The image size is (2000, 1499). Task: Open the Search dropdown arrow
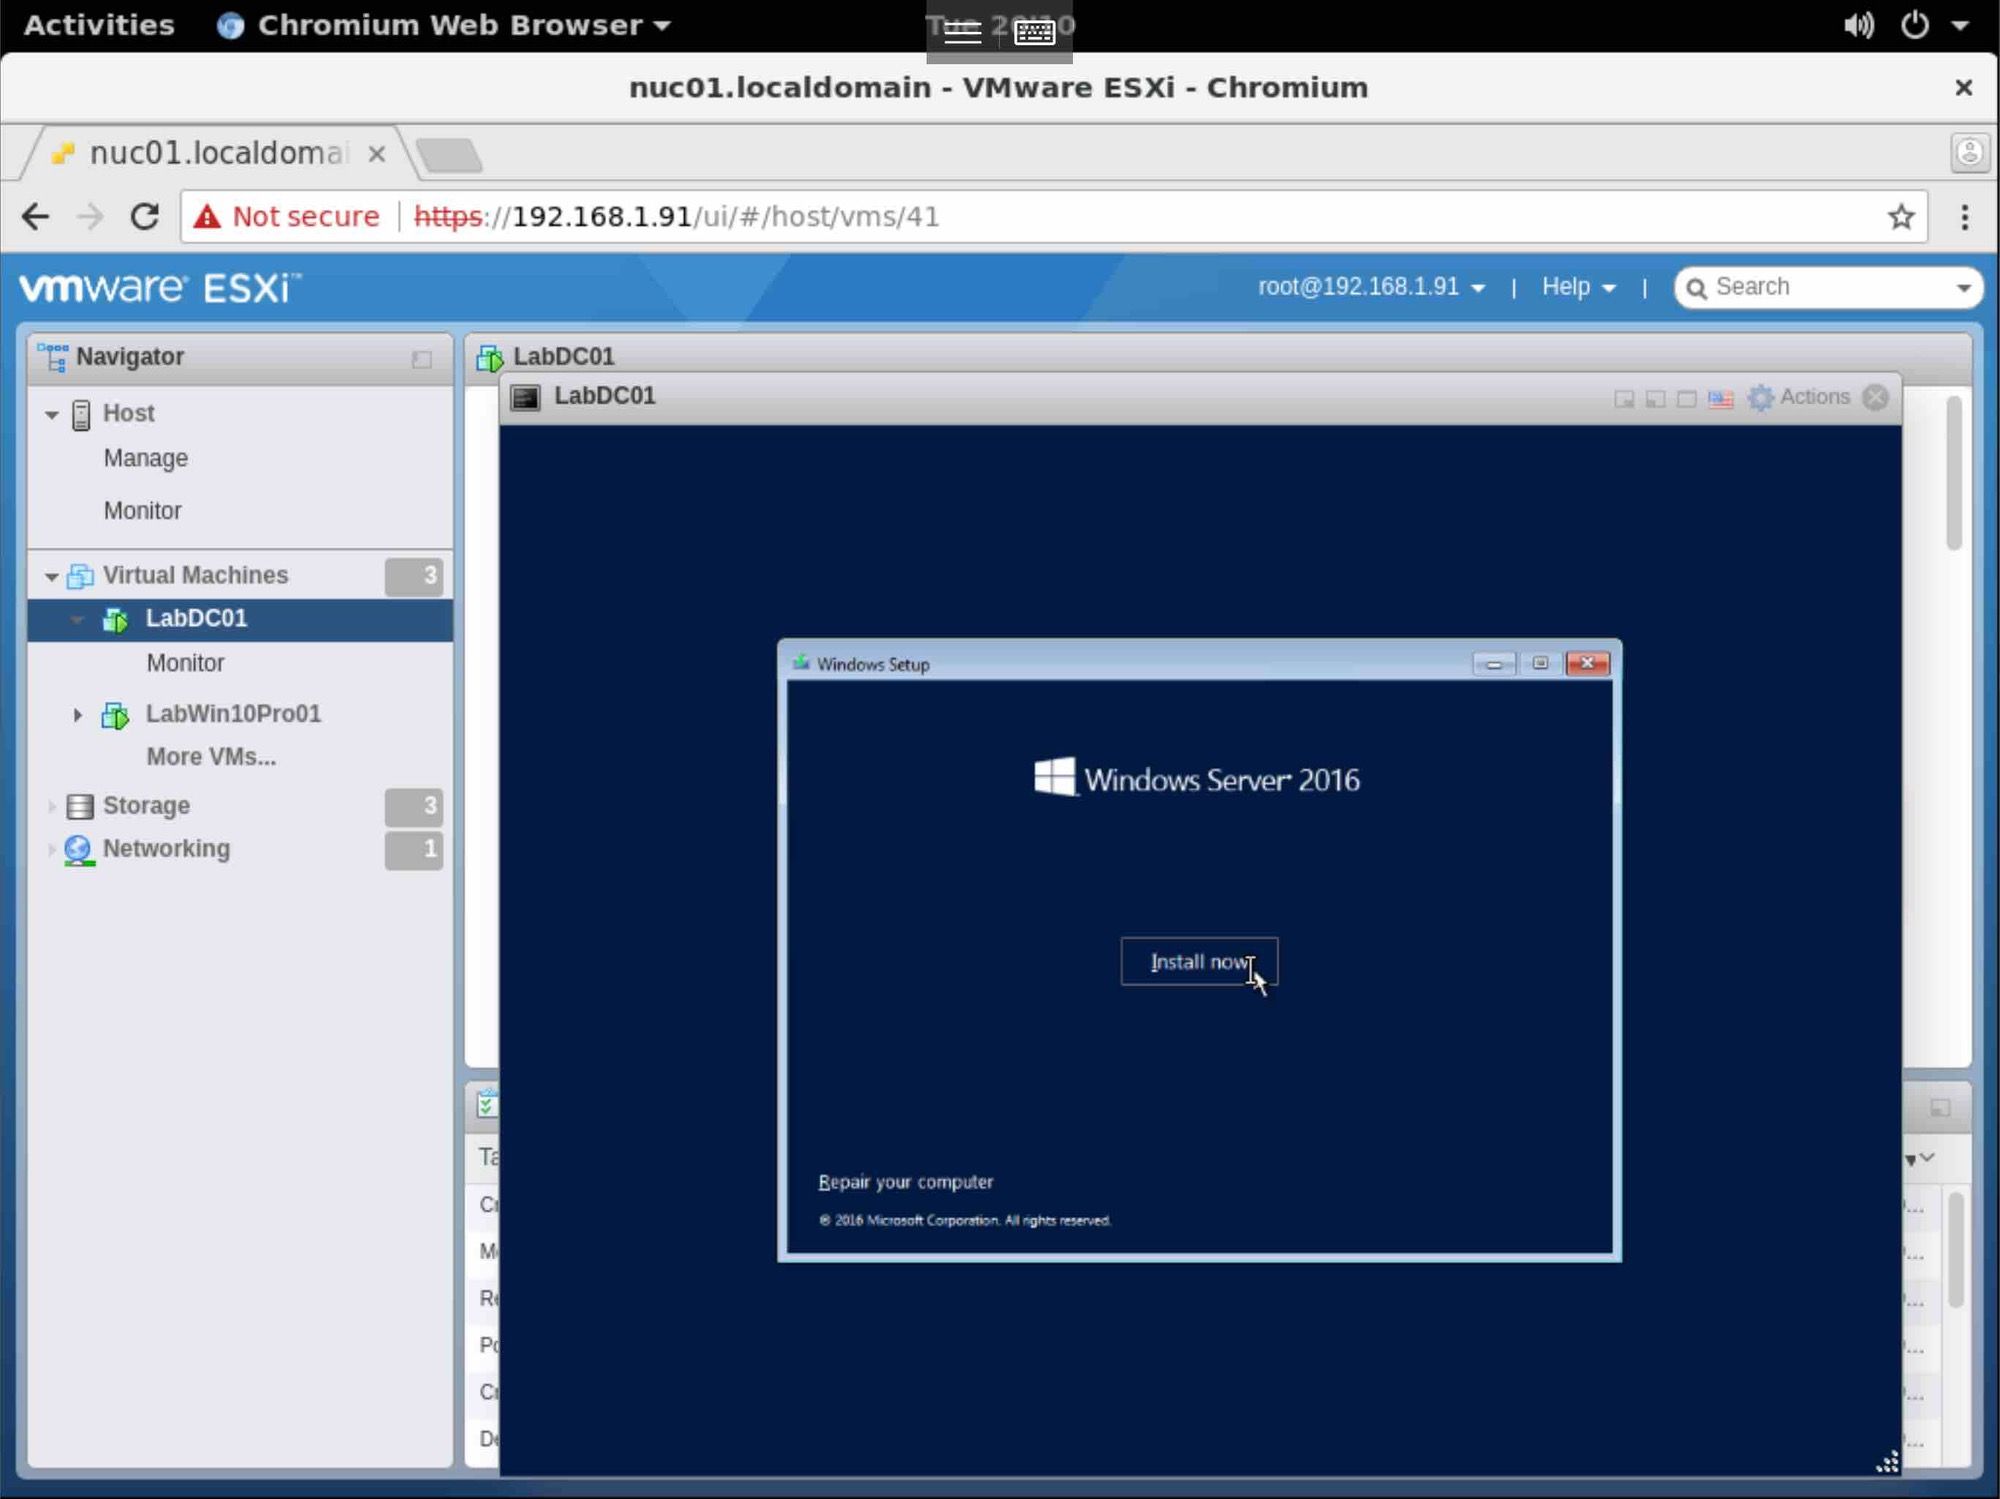click(1964, 288)
